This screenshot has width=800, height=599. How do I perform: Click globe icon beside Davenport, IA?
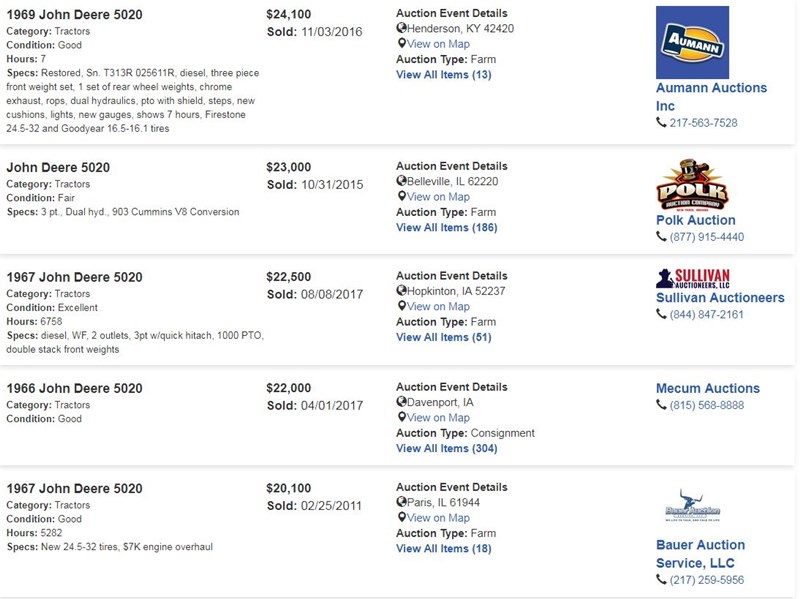tap(402, 402)
